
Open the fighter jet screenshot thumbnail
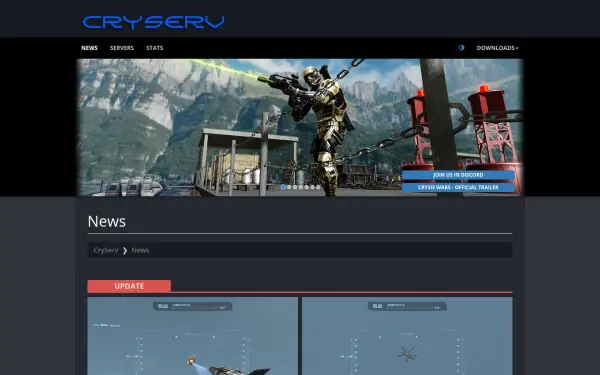click(x=192, y=336)
